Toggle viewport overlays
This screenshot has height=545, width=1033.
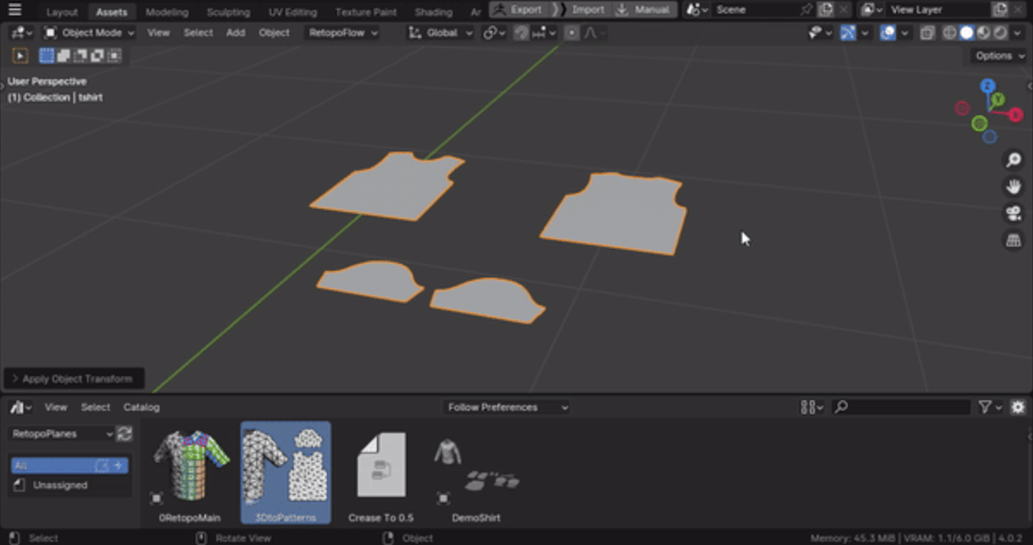point(887,32)
